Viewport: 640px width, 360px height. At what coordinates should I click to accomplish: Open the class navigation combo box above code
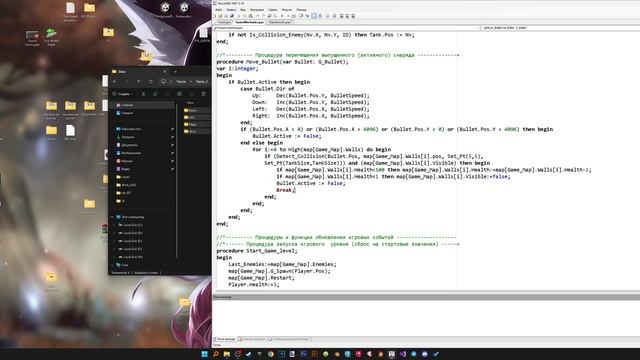[347, 28]
